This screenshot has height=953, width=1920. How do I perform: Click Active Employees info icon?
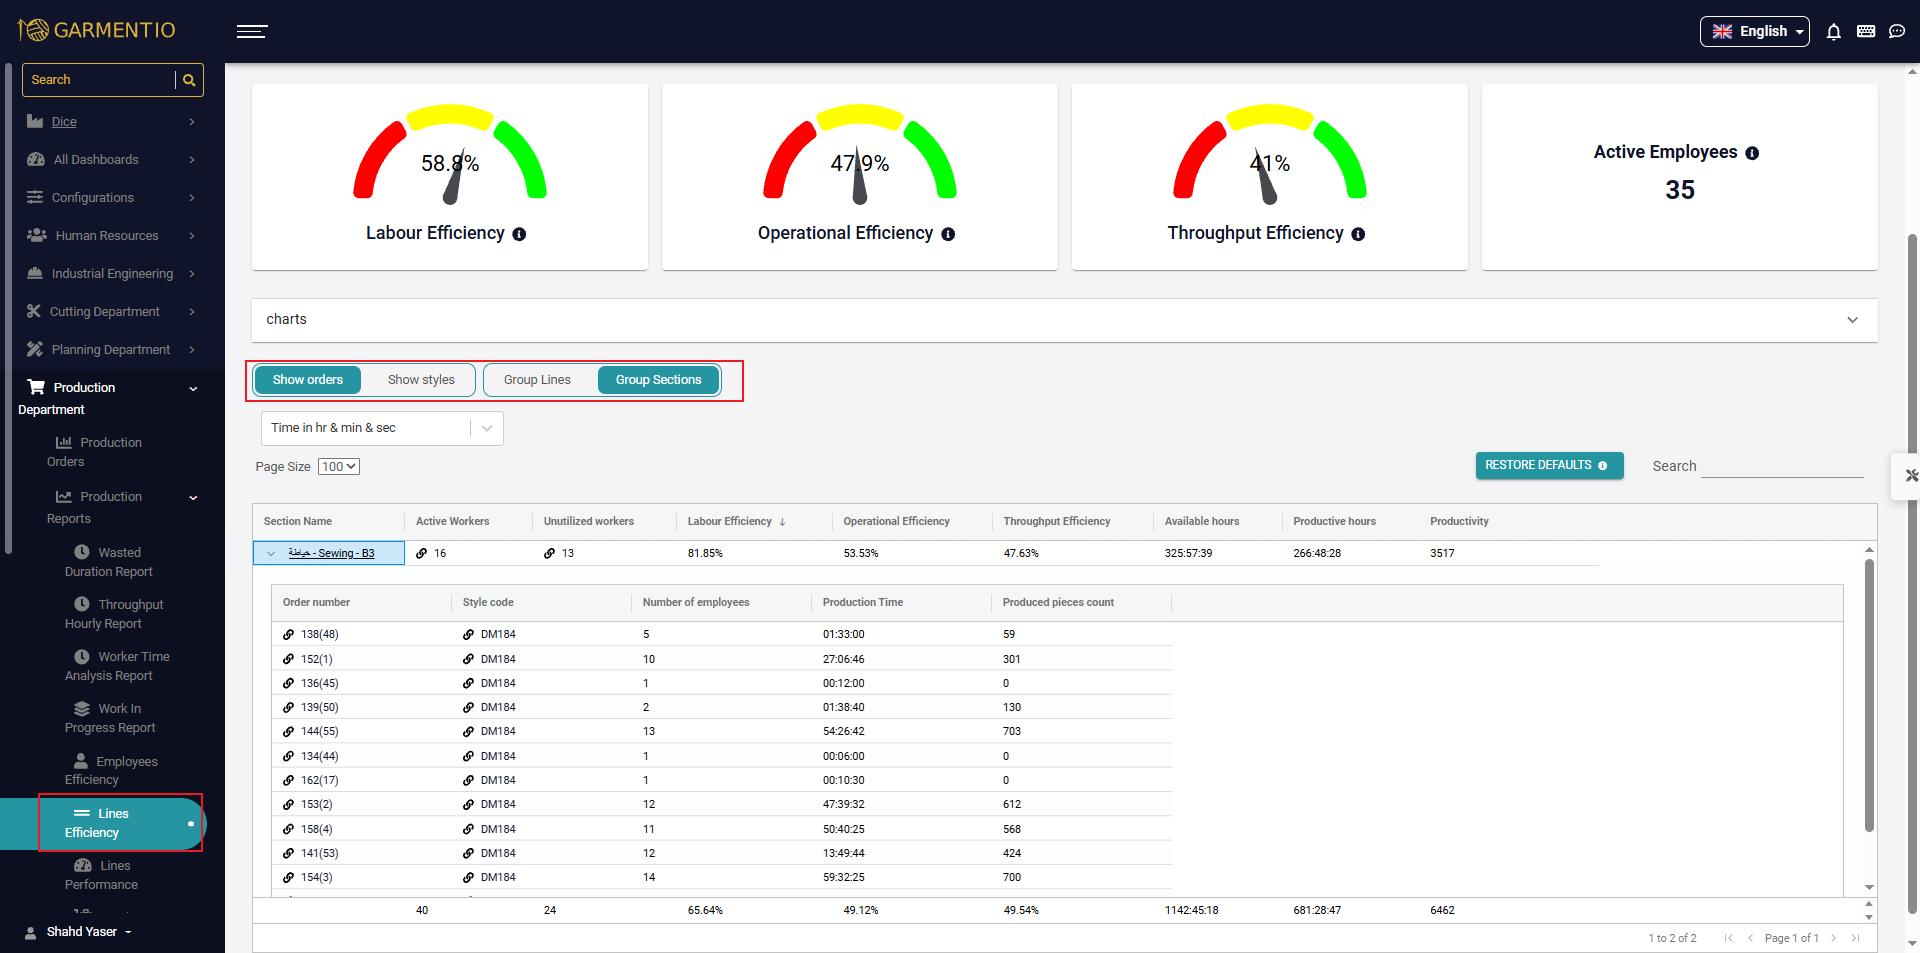pos(1752,153)
